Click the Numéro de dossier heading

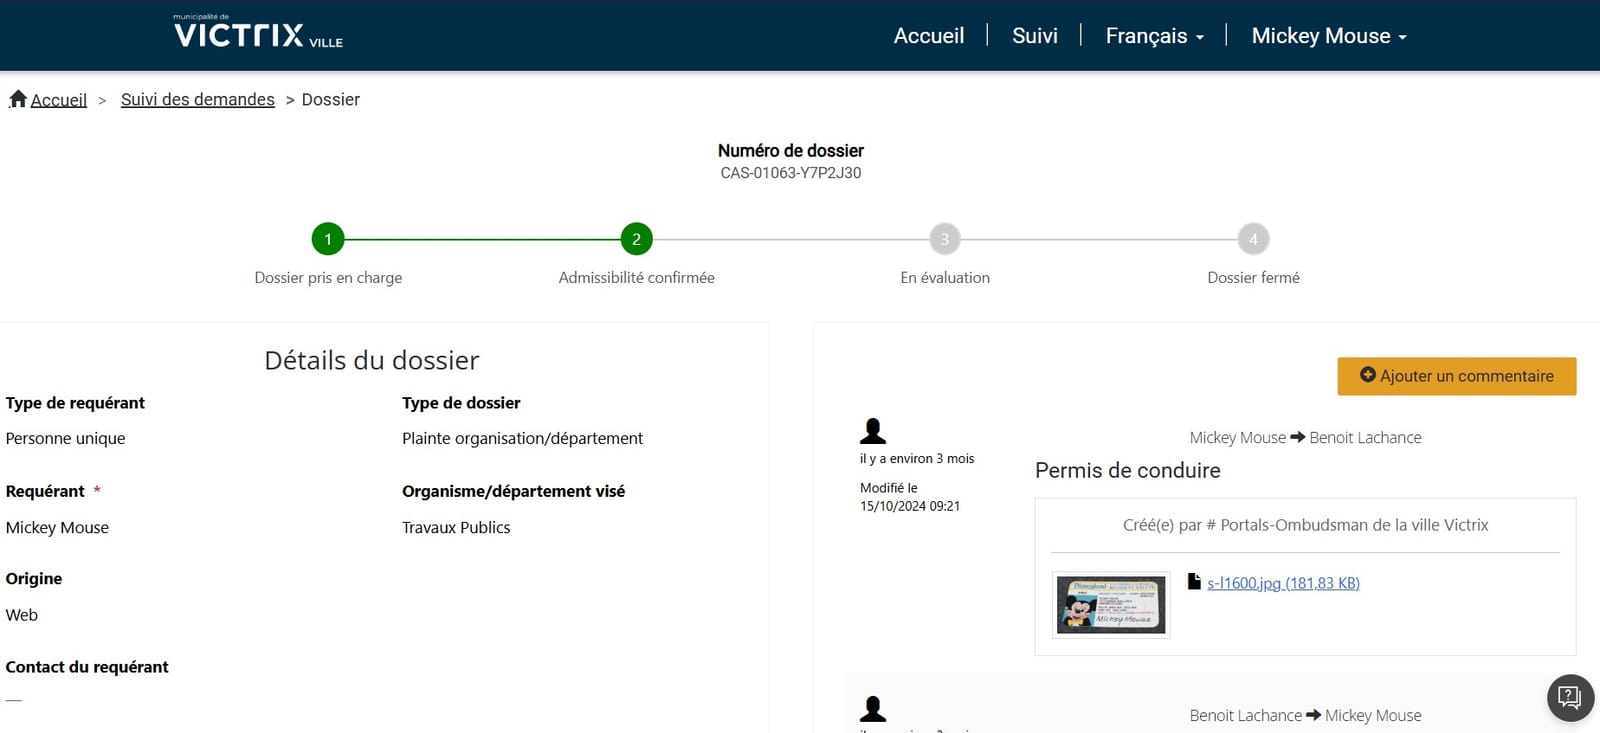791,151
